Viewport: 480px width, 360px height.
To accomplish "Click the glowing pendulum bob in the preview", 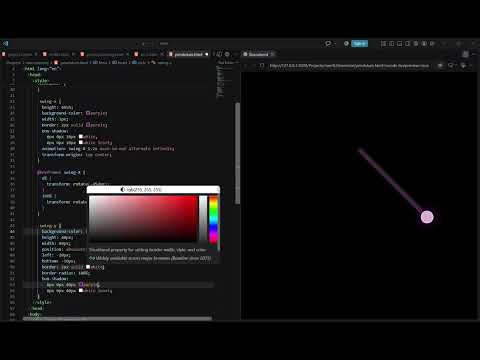I will click(427, 217).
